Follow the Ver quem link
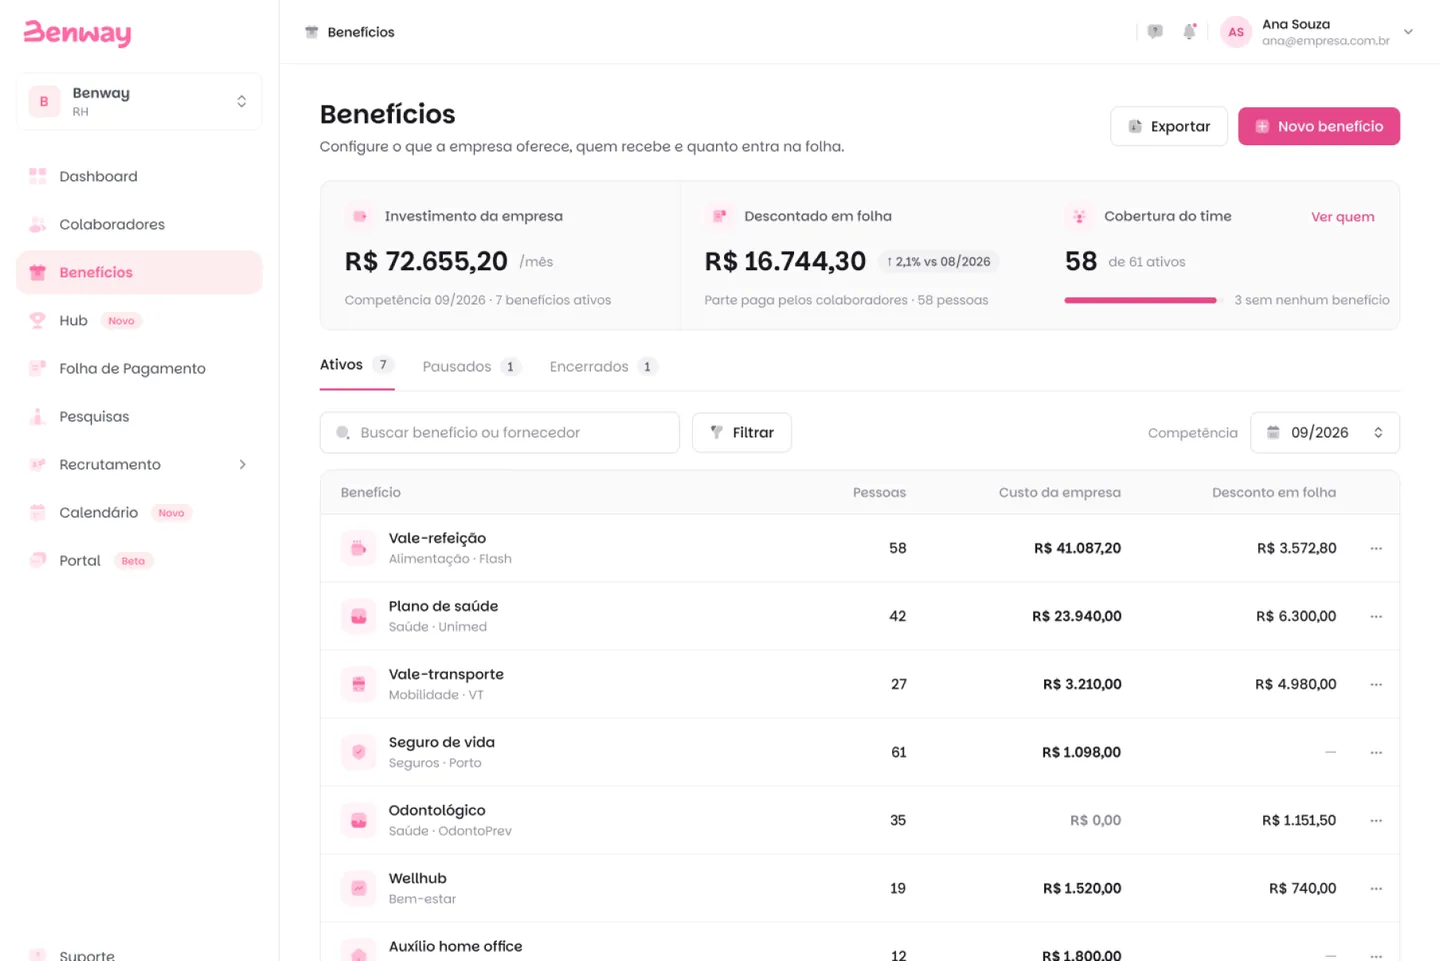Image resolution: width=1440 pixels, height=961 pixels. click(x=1343, y=217)
